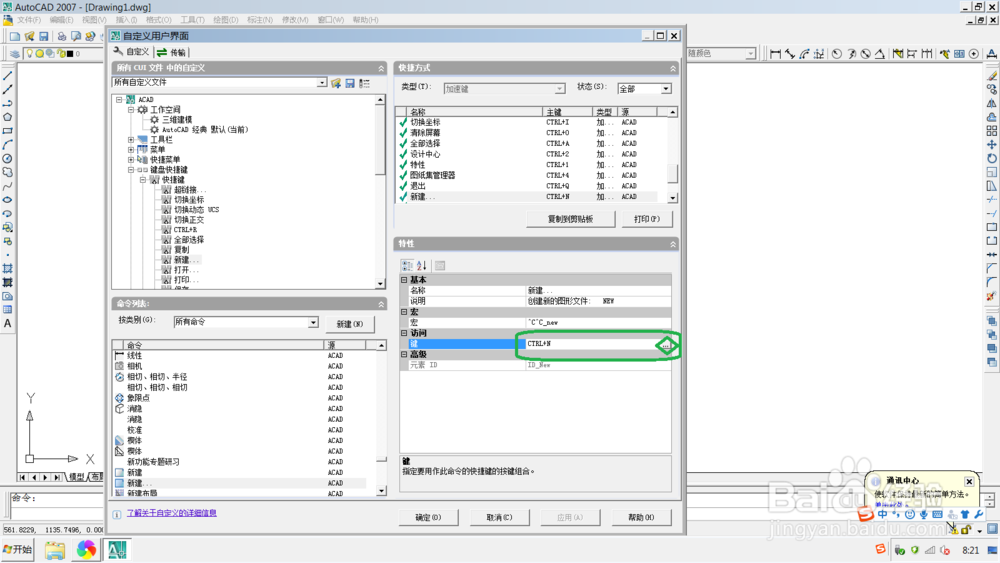Collapse the 高级 property group
Viewport: 1000px width, 563px height.
tap(404, 354)
